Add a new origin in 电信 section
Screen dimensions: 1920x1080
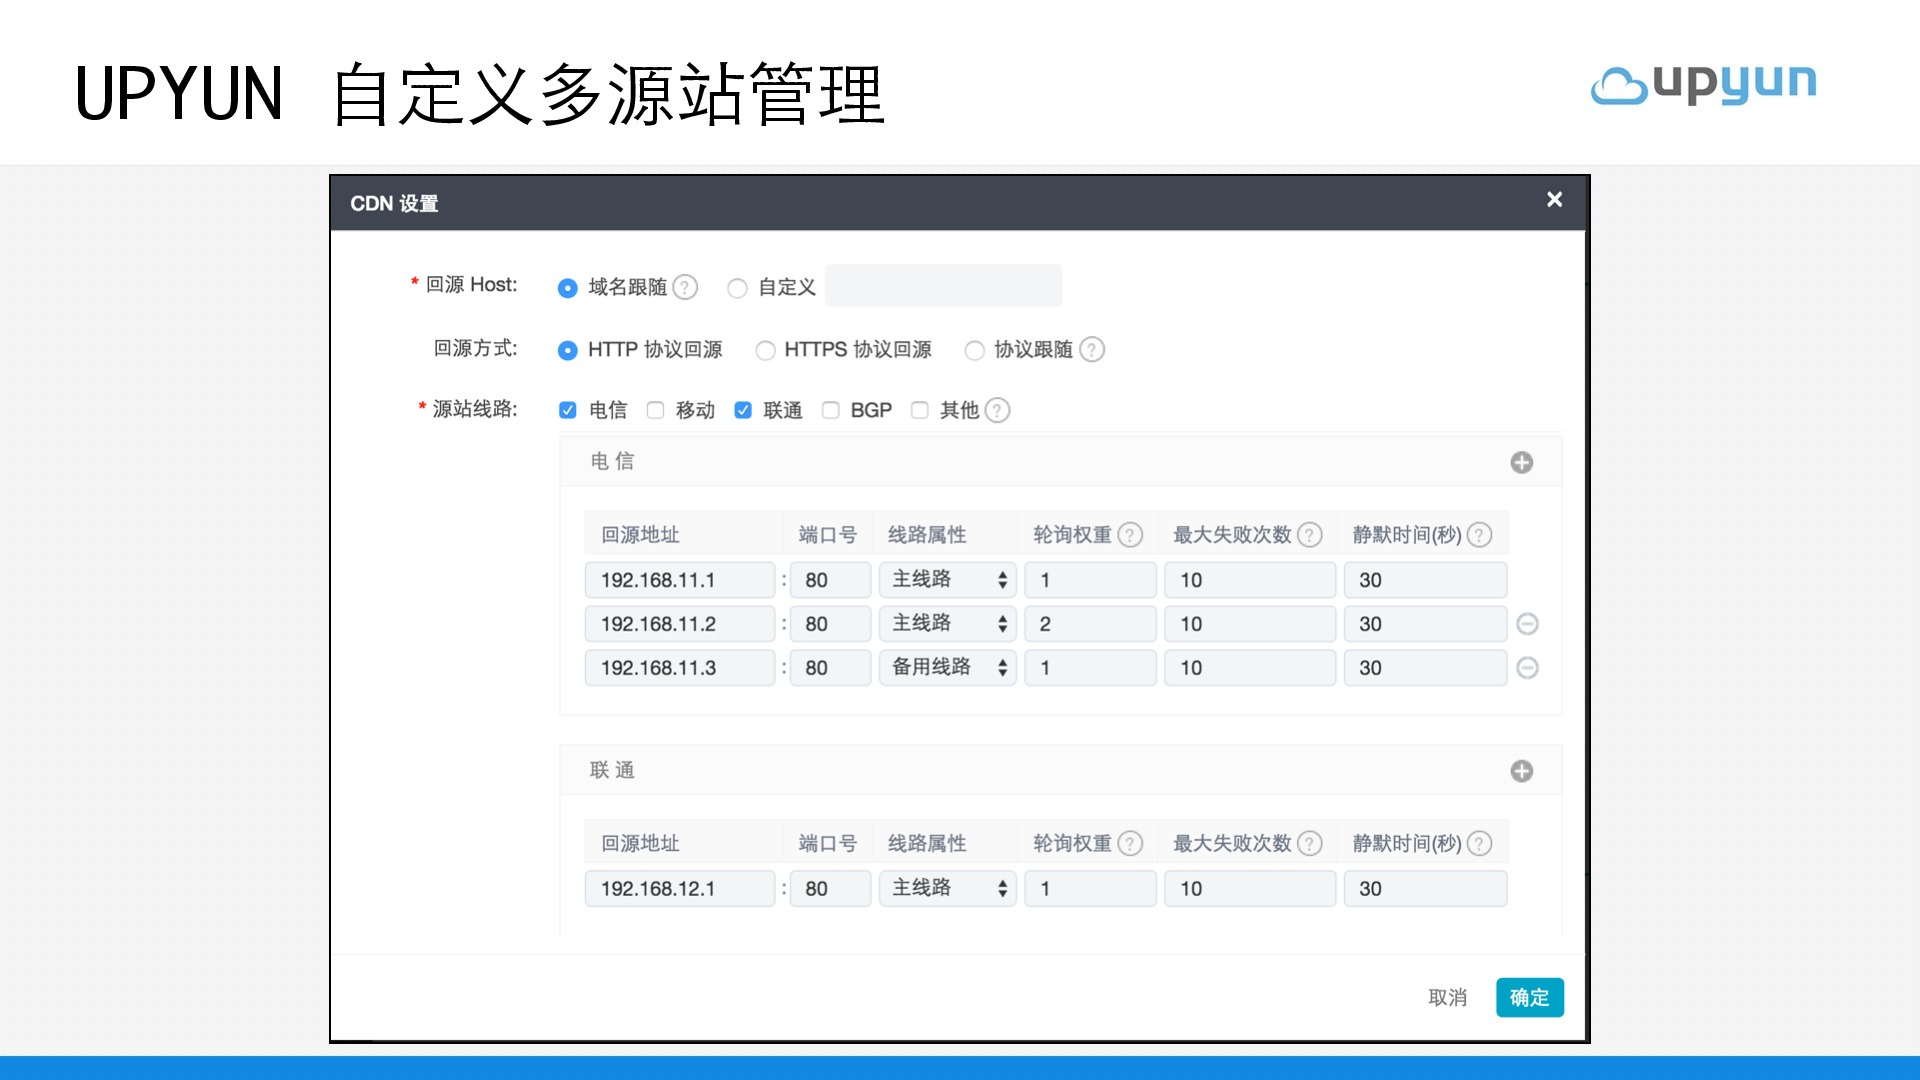coord(1522,462)
